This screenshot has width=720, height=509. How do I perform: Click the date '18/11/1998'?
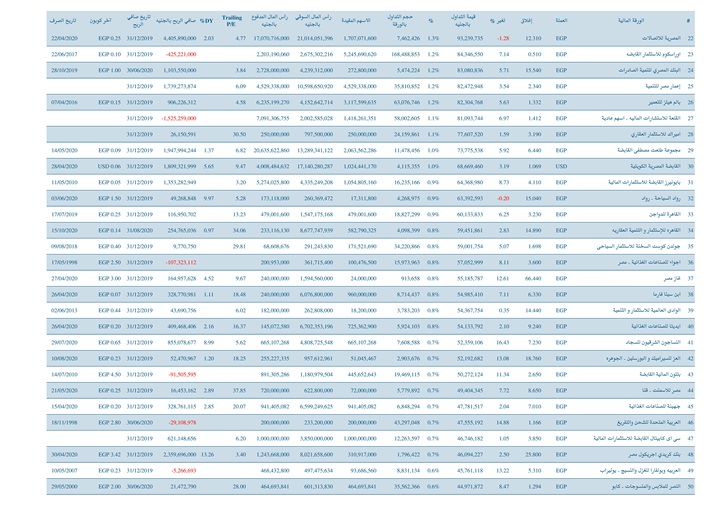64,423
